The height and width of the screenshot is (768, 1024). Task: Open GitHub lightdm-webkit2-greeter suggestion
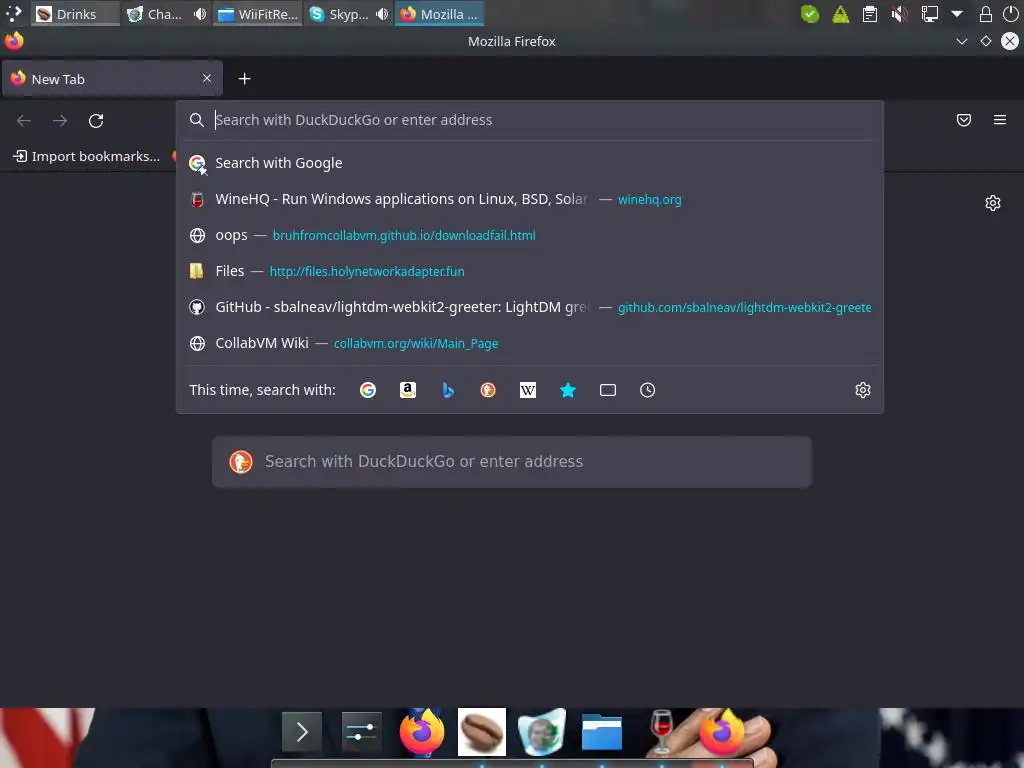point(530,307)
